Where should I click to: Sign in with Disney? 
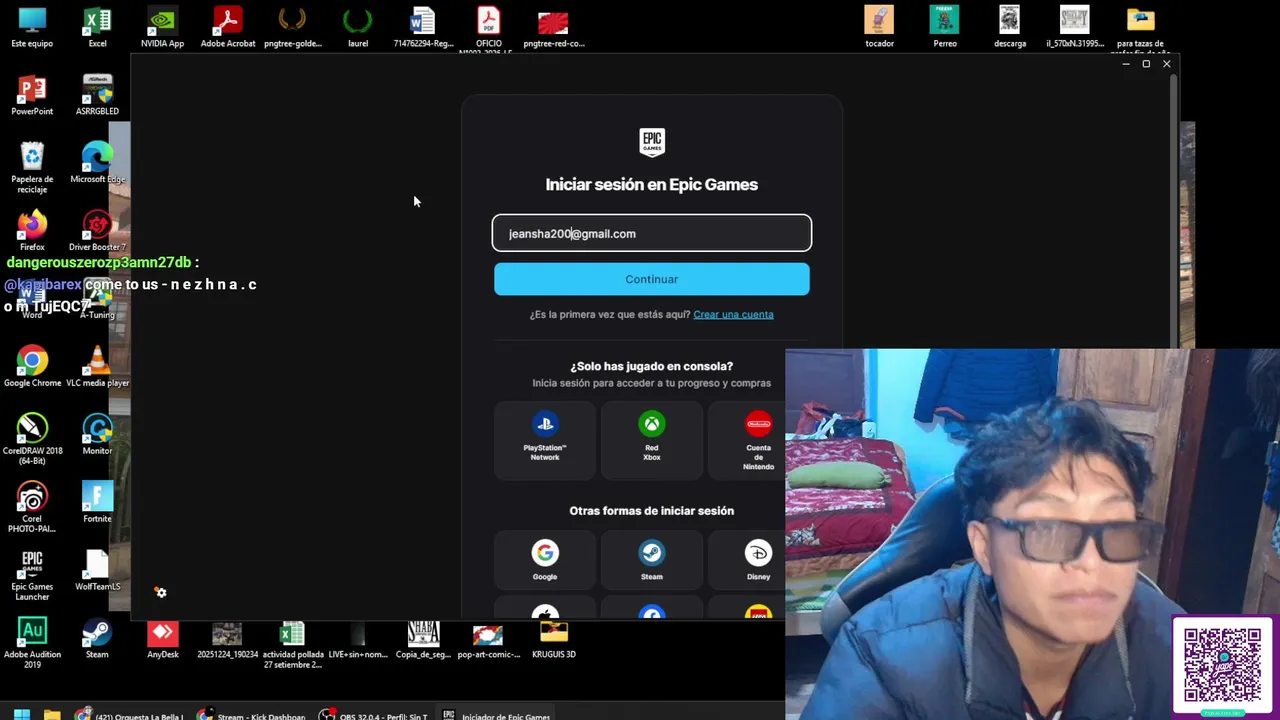(758, 559)
